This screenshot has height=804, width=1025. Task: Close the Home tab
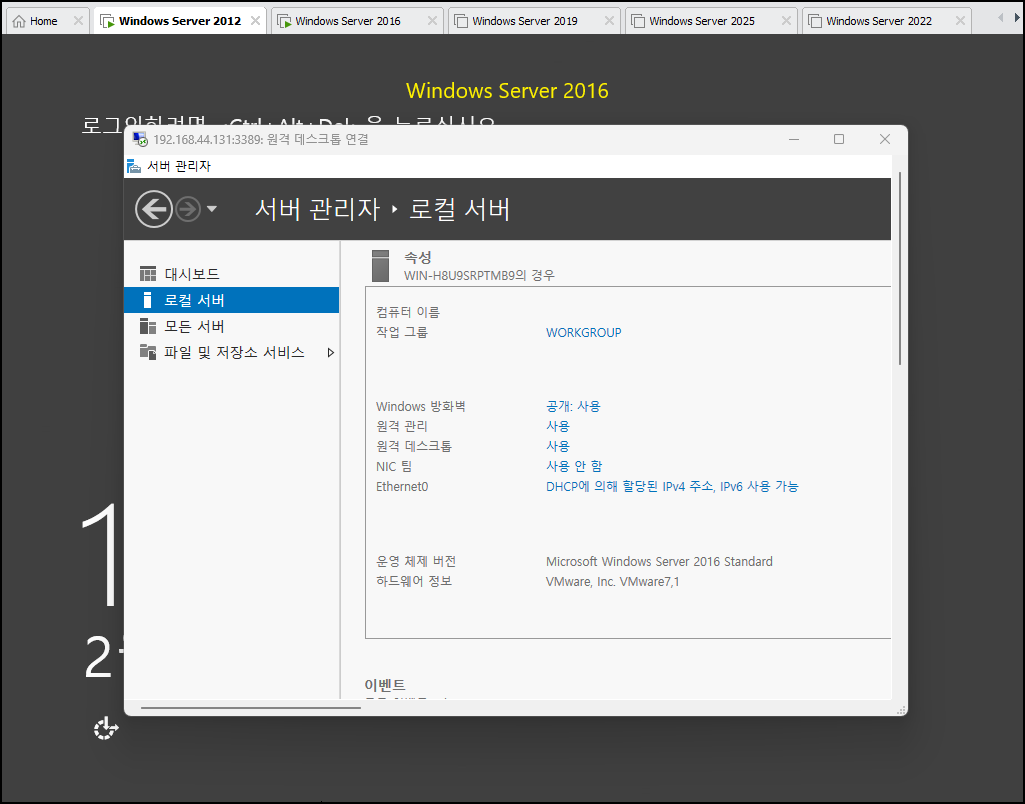pos(78,21)
